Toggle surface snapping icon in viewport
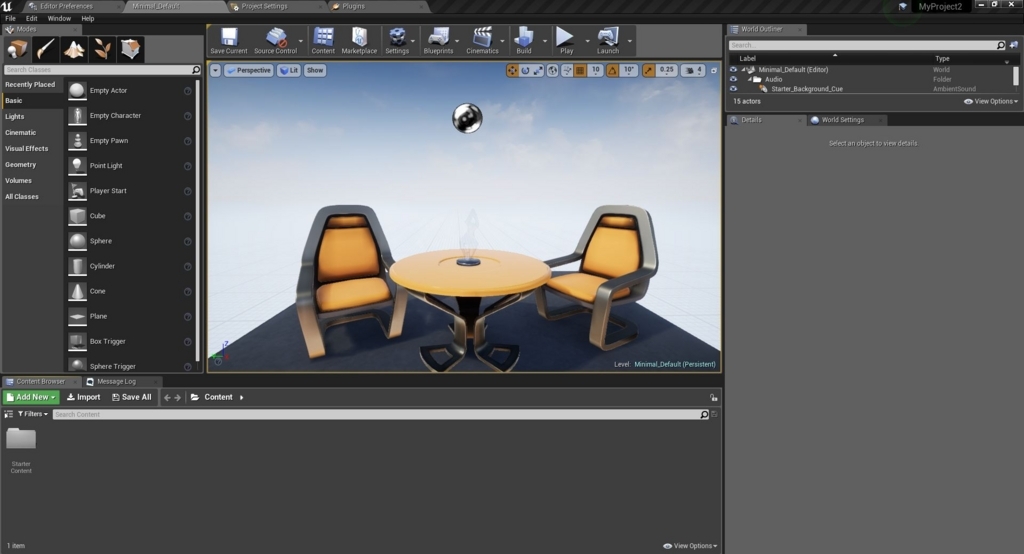 click(567, 70)
